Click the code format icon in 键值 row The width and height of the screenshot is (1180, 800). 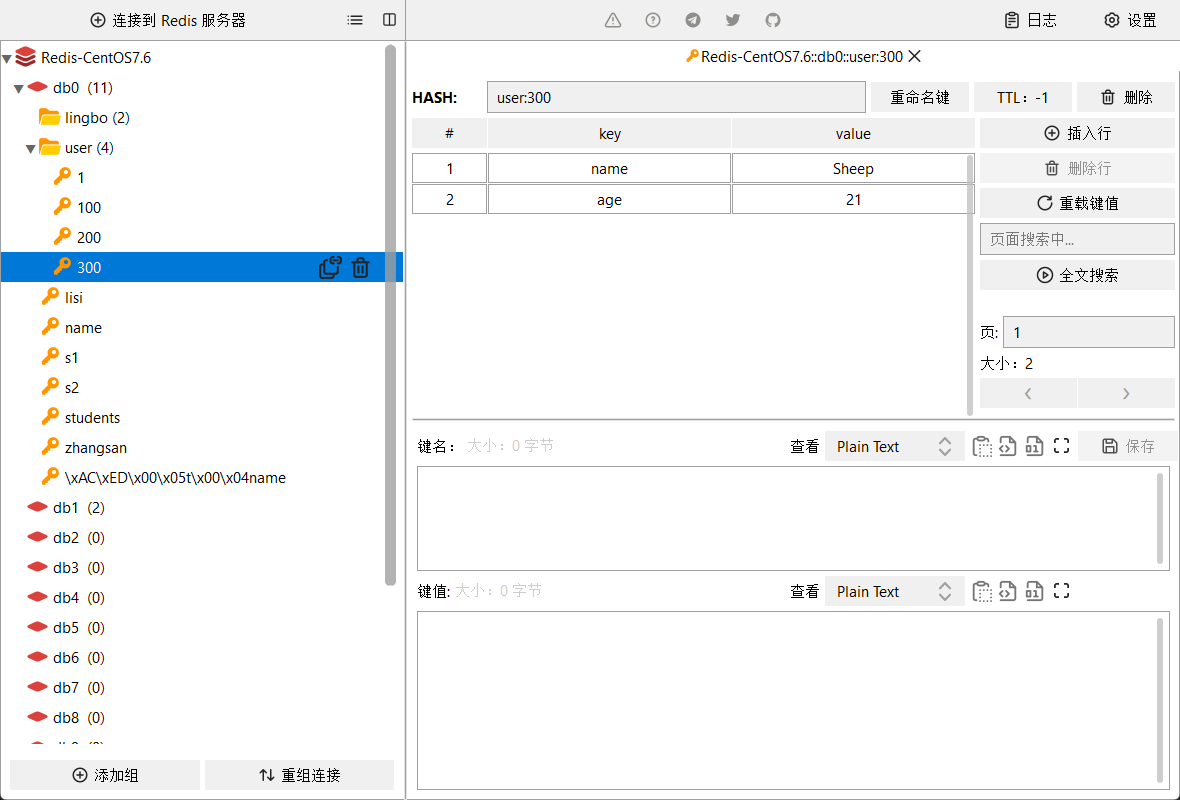click(1008, 592)
